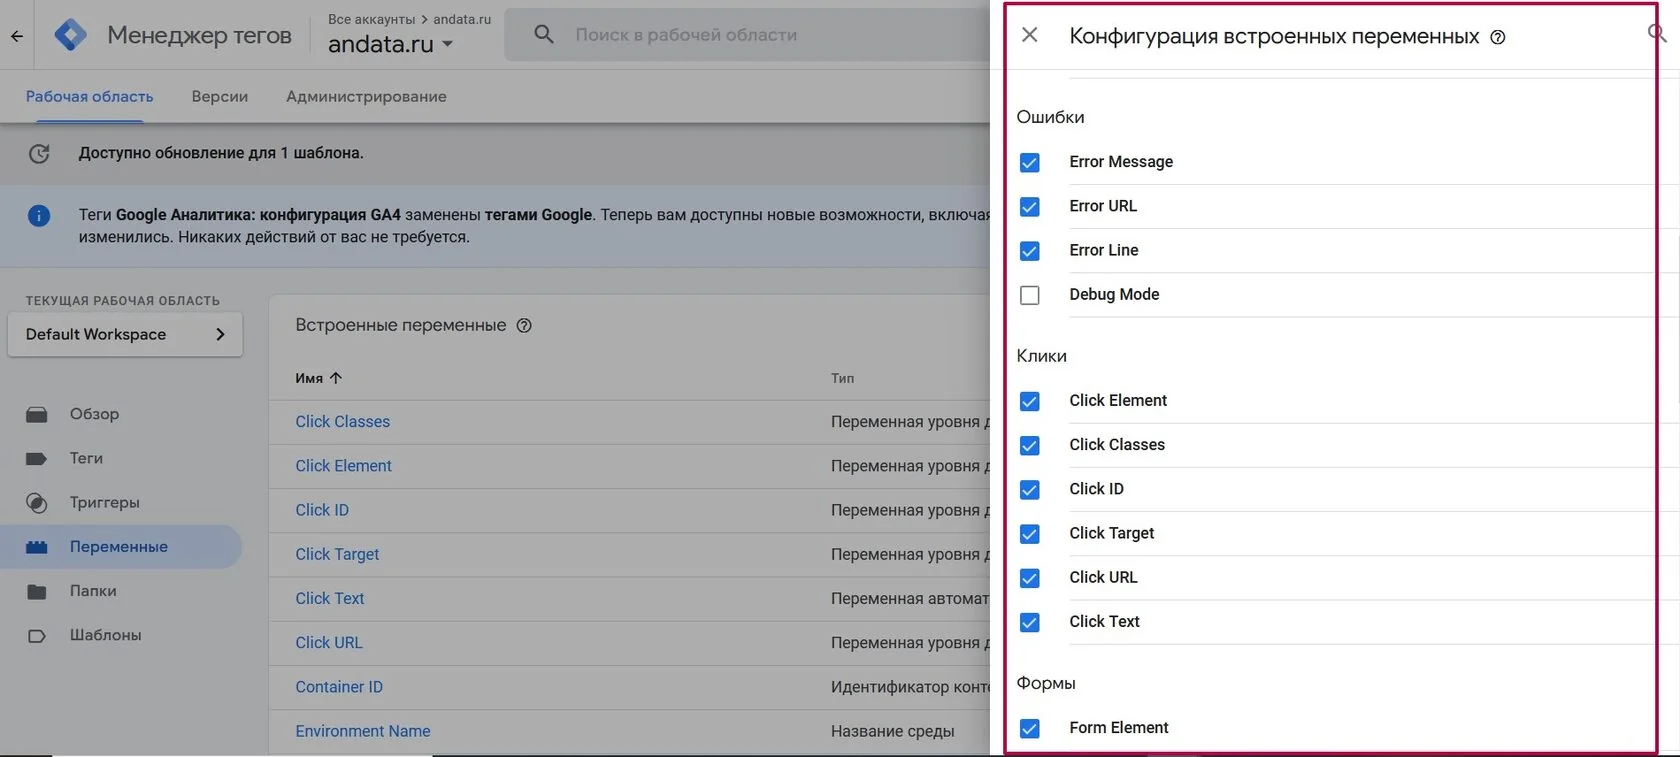1680x757 pixels.
Task: Switch to Версии tab
Action: pos(220,97)
